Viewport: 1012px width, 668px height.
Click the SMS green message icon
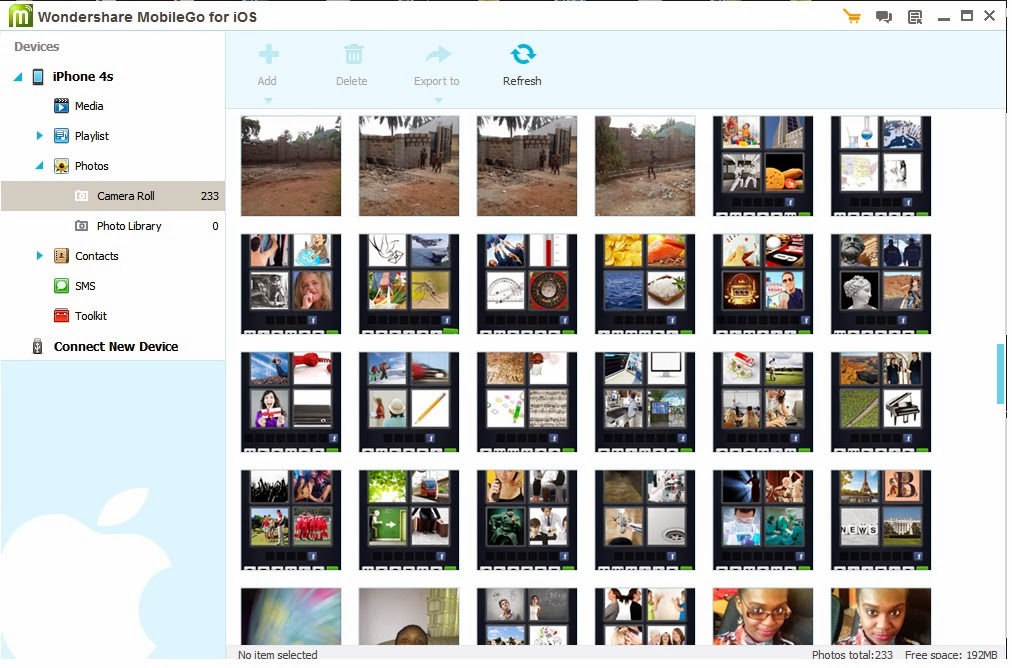coord(61,285)
